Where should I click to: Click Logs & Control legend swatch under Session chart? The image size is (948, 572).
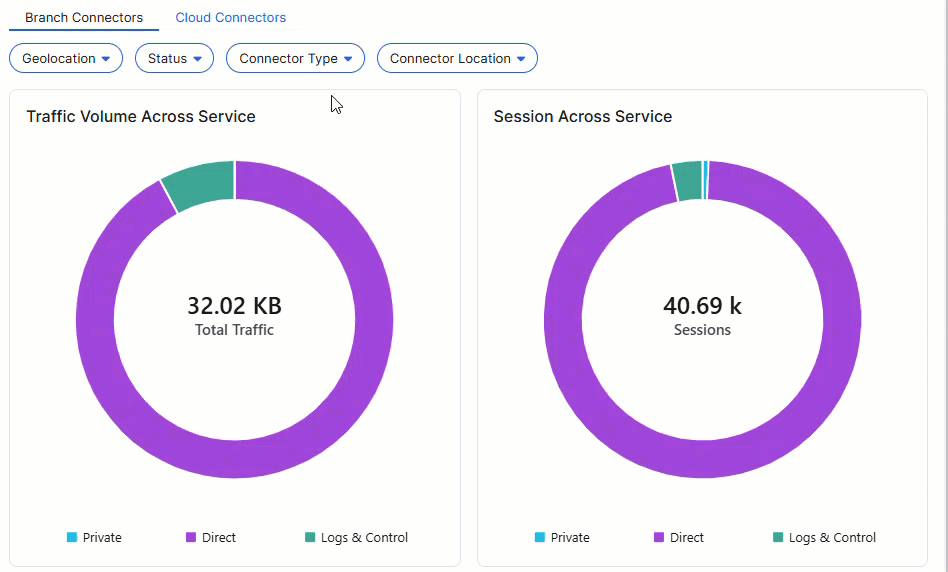coord(778,538)
